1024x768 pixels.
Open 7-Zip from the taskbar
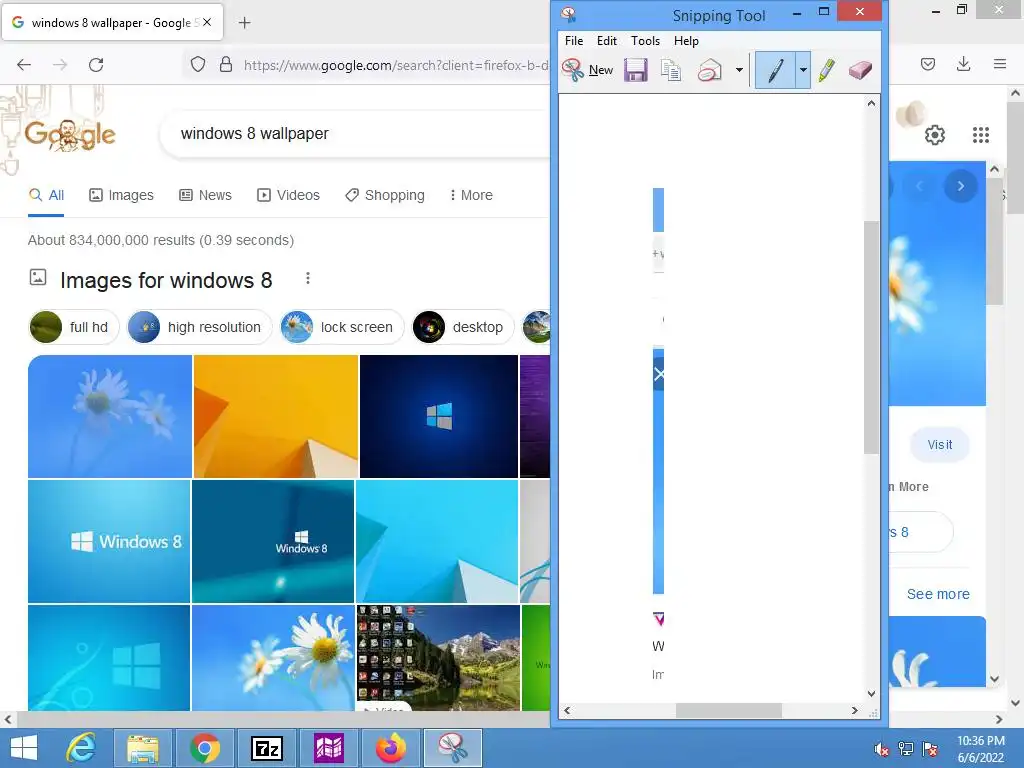pos(267,748)
